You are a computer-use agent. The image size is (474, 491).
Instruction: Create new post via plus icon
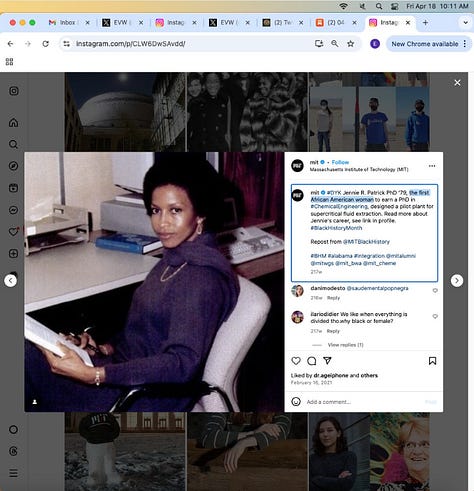pos(13,253)
